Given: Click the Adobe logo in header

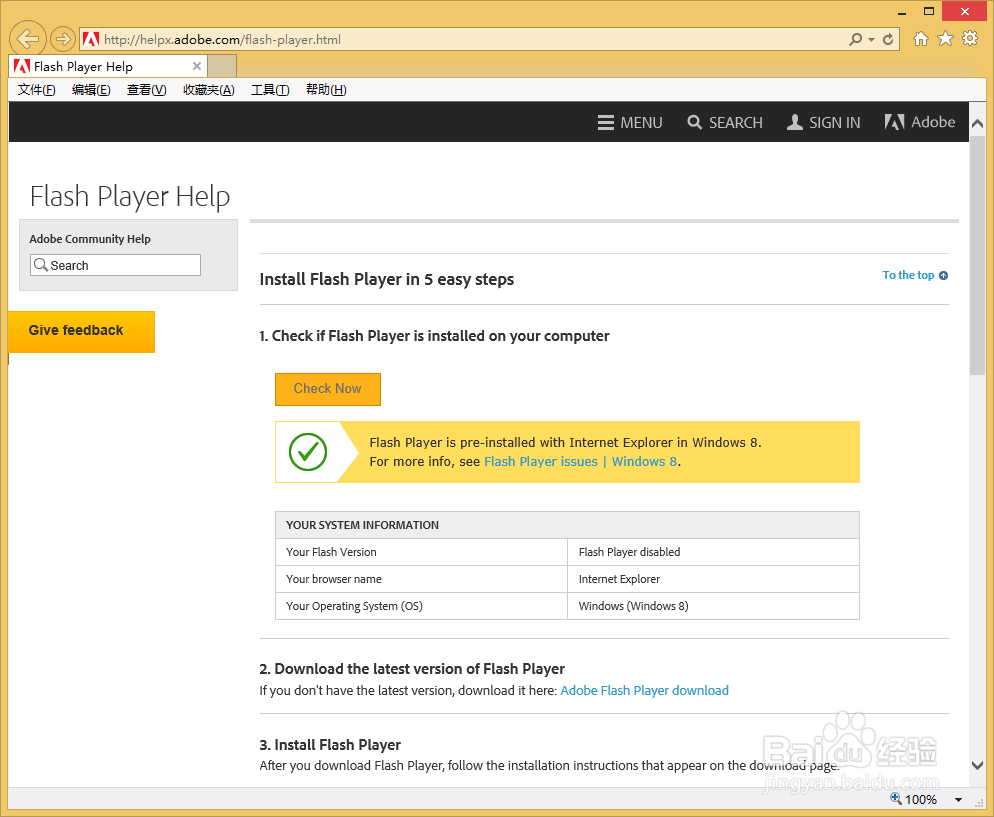Looking at the screenshot, I should (x=920, y=122).
